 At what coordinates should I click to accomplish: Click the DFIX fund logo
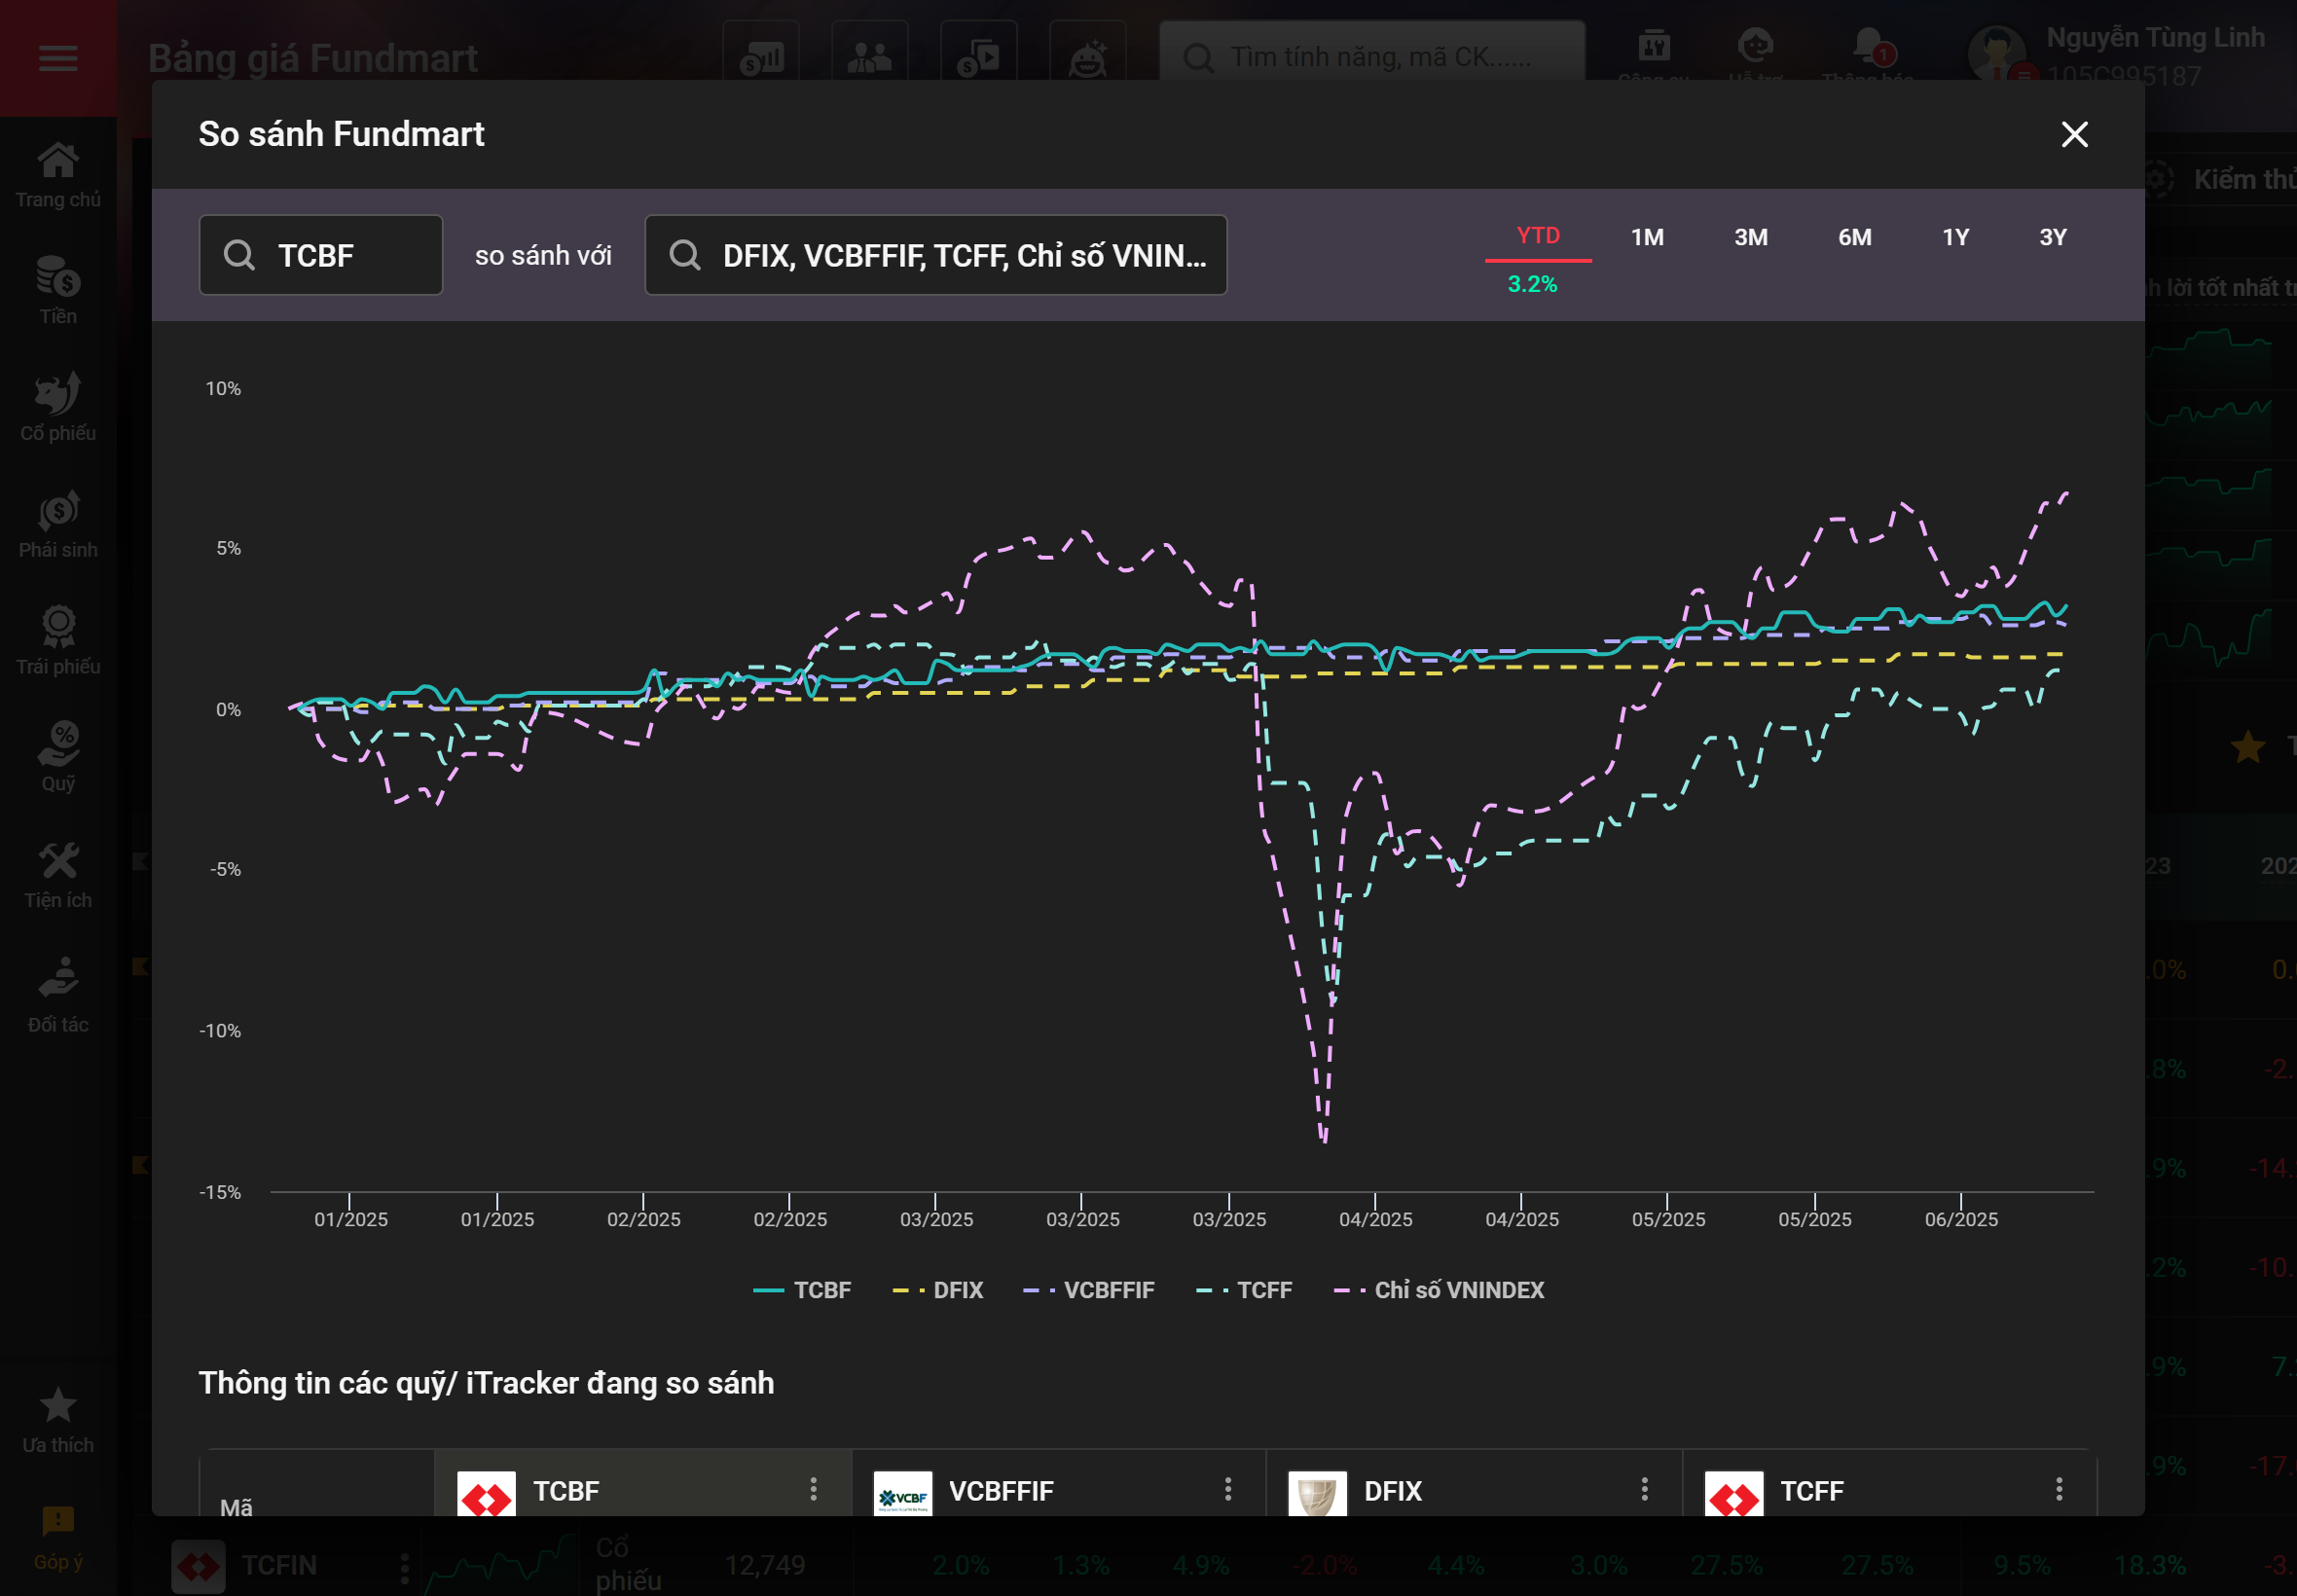1317,1494
